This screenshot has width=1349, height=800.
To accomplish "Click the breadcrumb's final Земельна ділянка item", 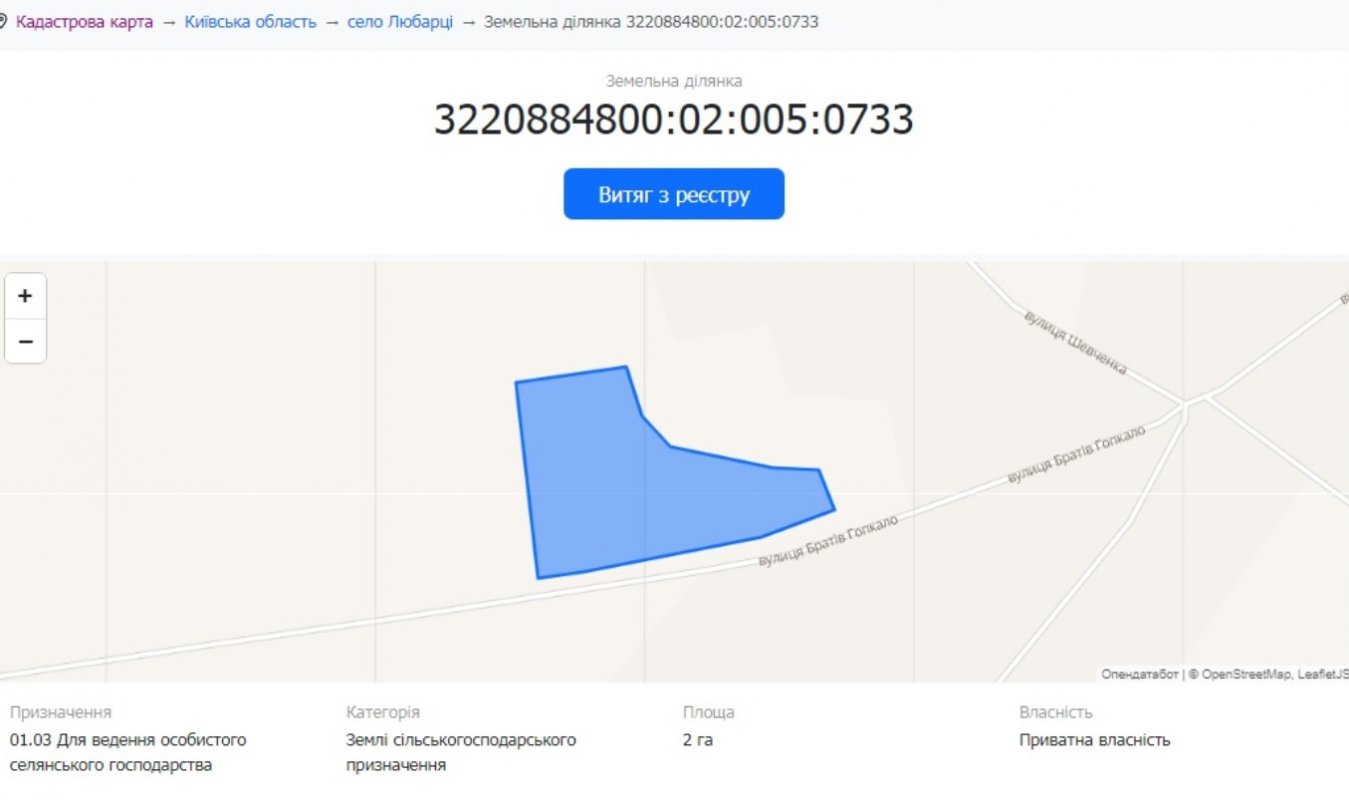I will pyautogui.click(x=651, y=21).
